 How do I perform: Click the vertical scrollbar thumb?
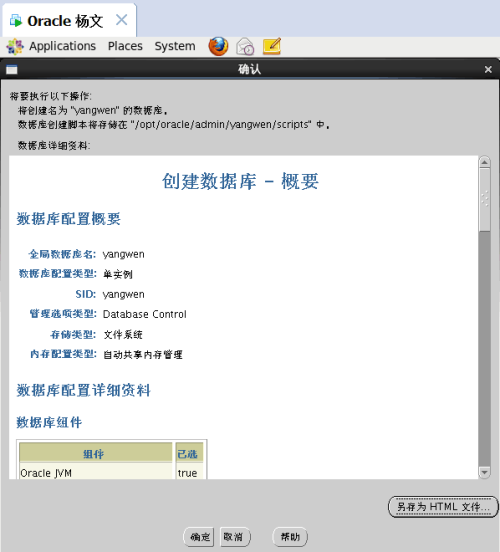click(485, 200)
